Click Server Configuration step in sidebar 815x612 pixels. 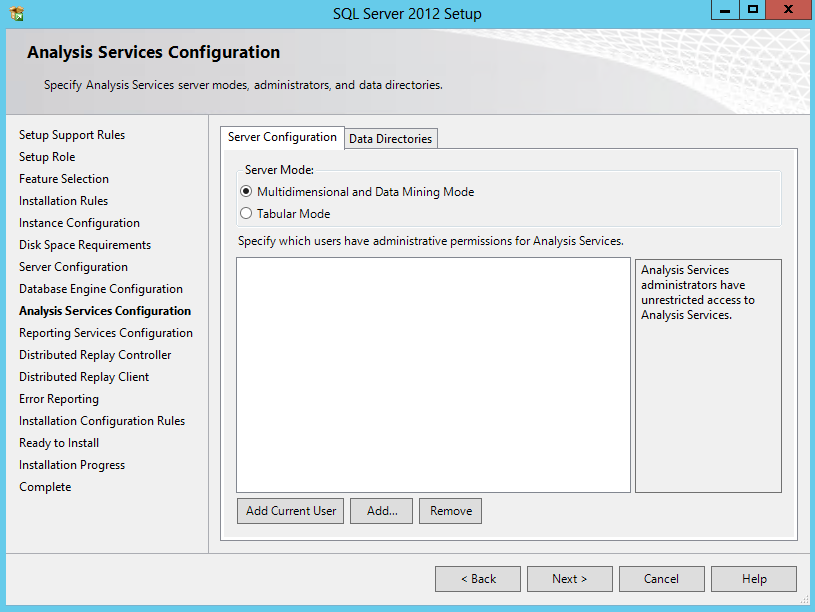[73, 267]
